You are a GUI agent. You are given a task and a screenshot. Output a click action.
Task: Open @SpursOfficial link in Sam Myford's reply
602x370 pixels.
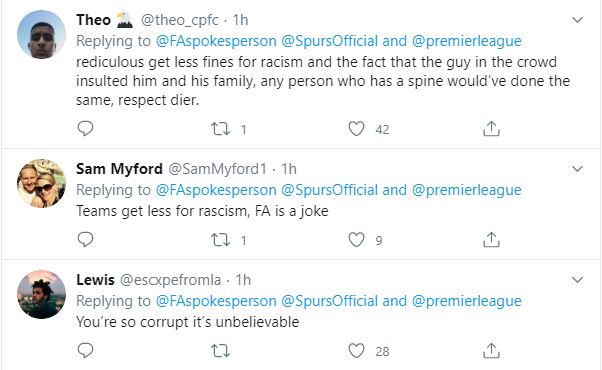point(330,190)
